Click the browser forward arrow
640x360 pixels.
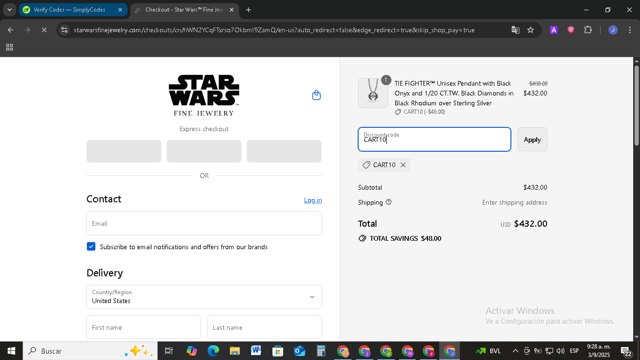(x=27, y=30)
